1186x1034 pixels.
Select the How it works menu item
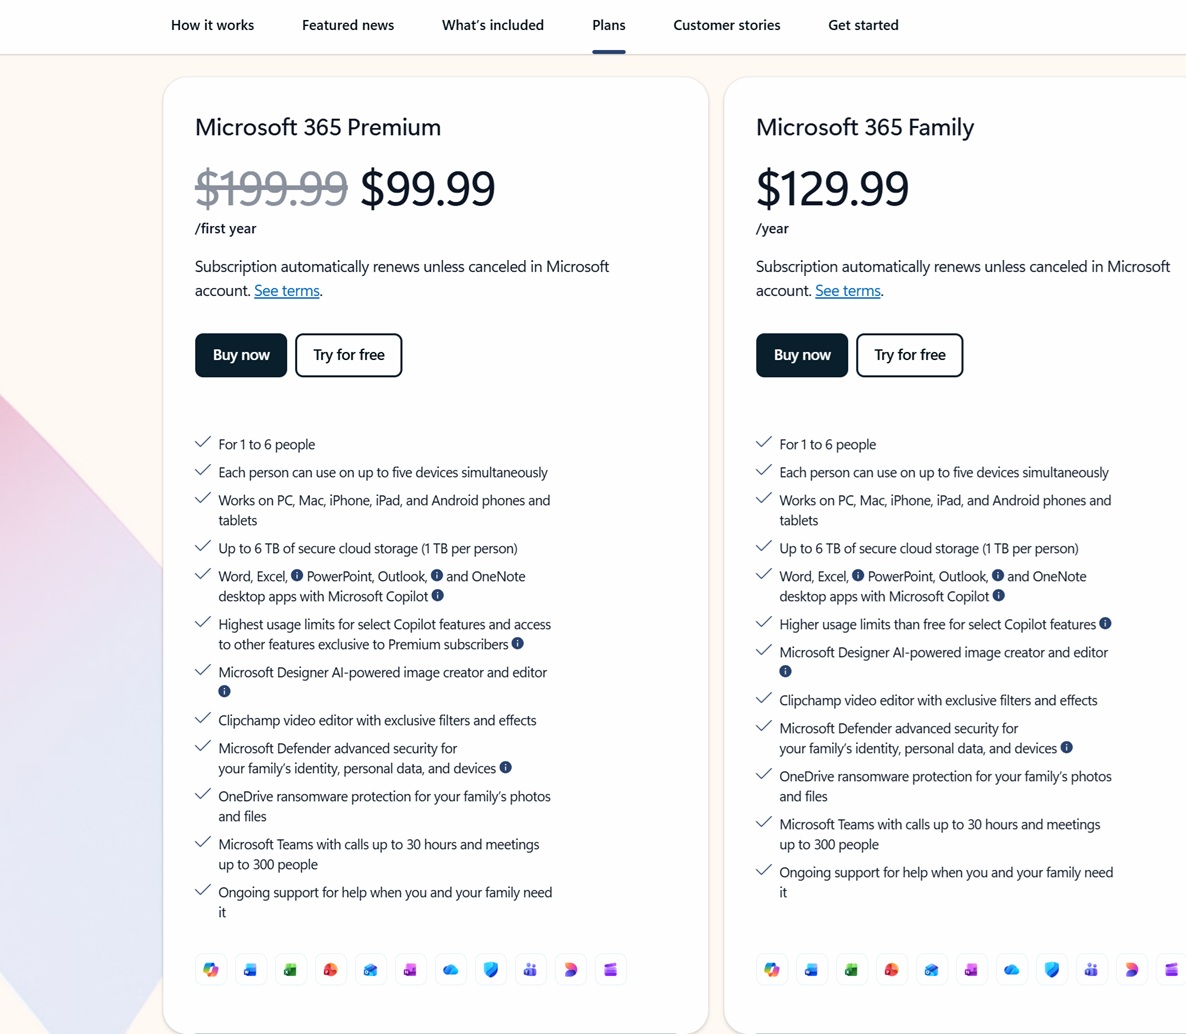coord(212,25)
